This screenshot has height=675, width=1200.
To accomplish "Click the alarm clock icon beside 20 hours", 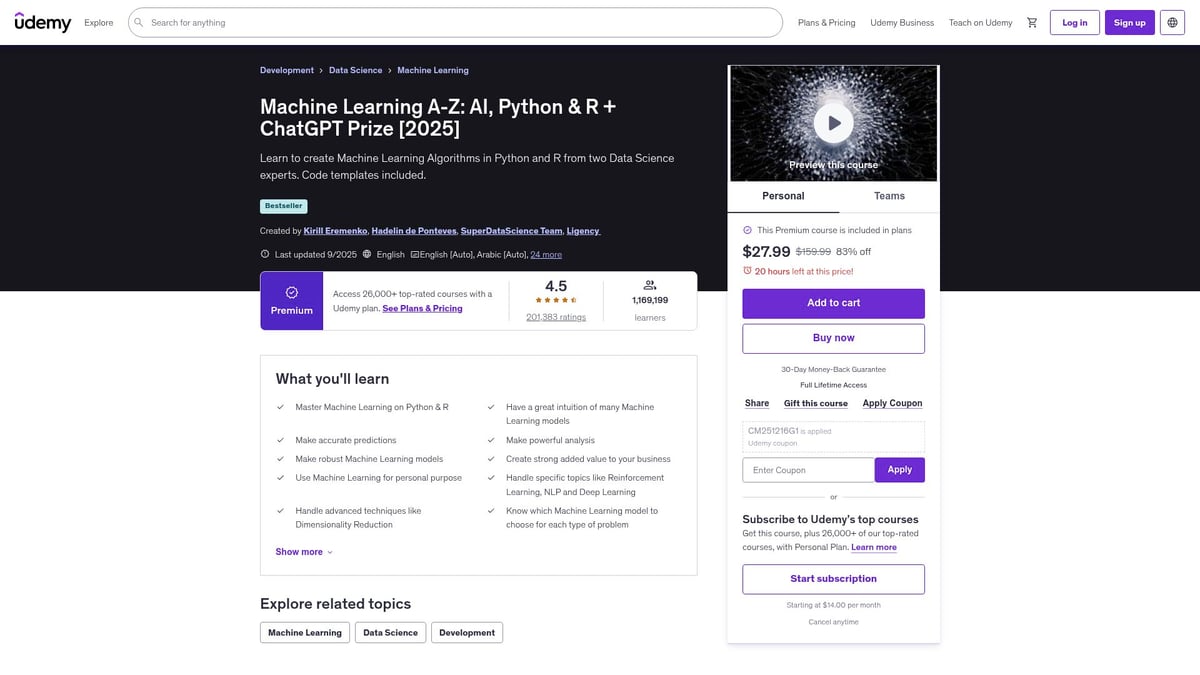I will tap(747, 271).
